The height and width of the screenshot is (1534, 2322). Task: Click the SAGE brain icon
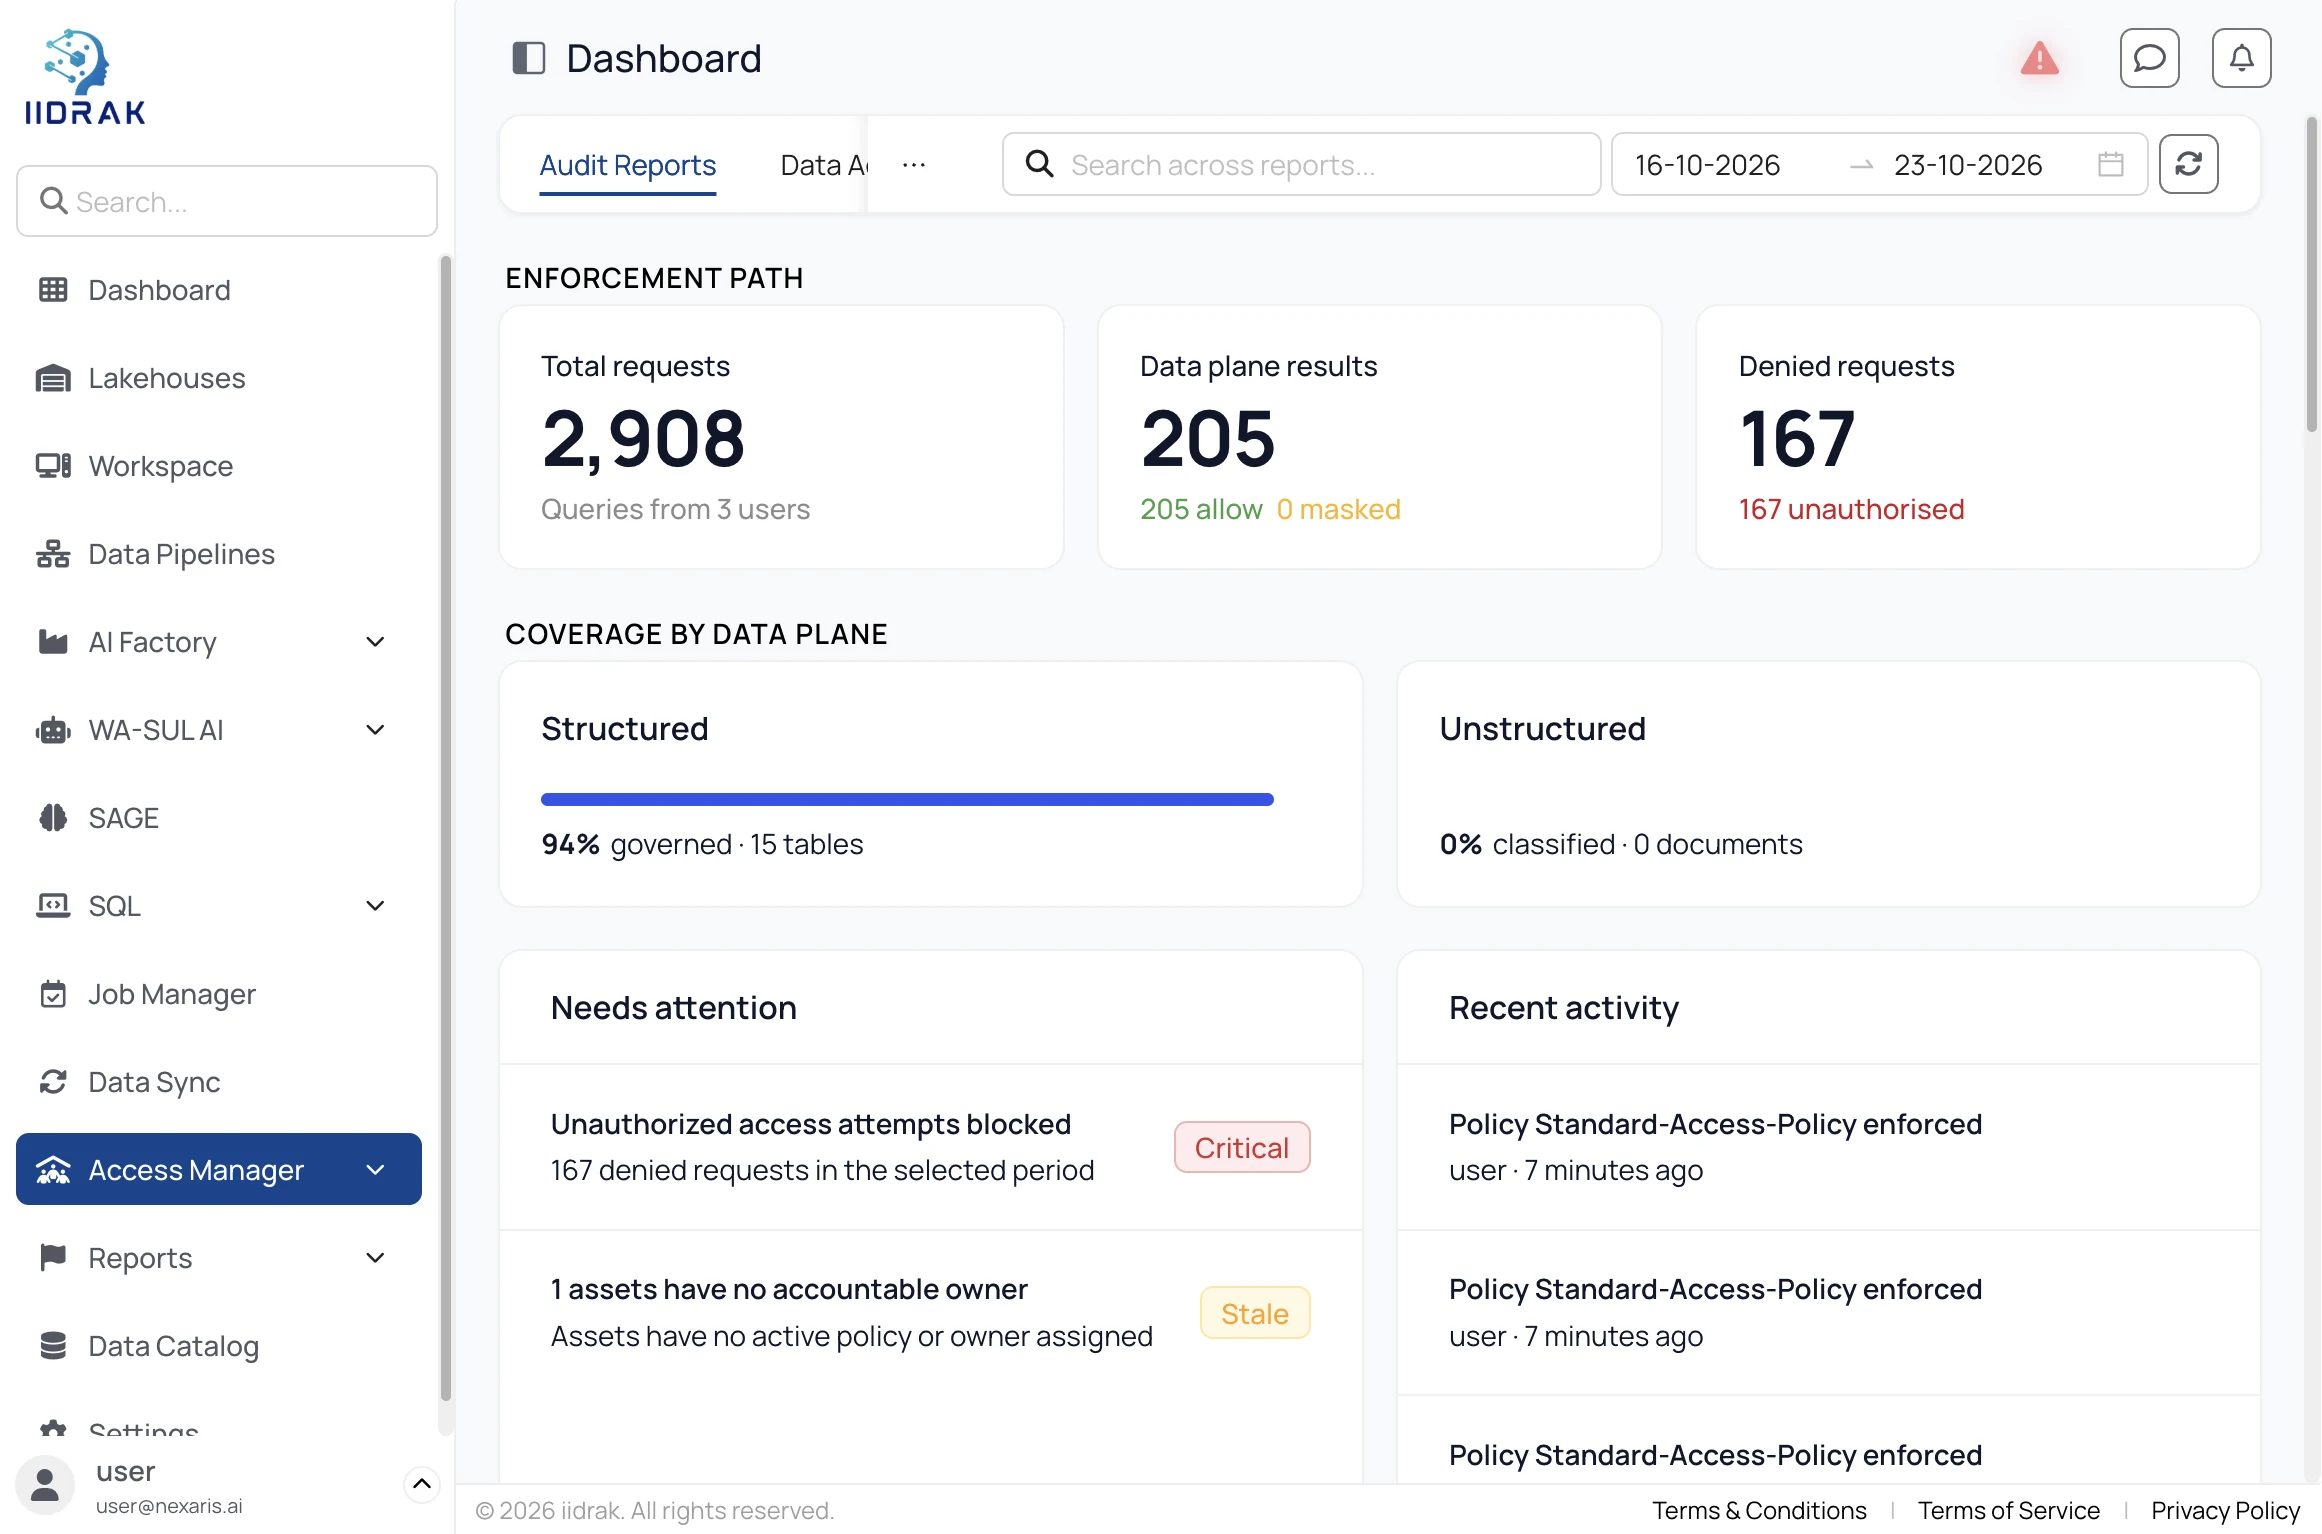[53, 818]
